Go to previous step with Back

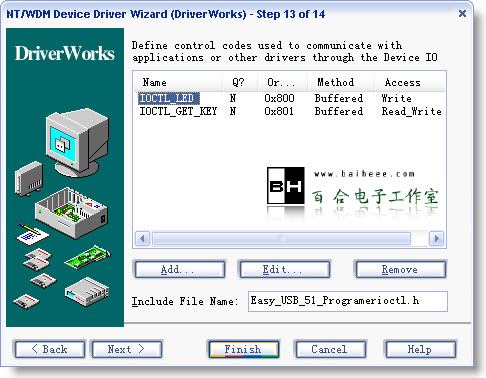point(49,349)
